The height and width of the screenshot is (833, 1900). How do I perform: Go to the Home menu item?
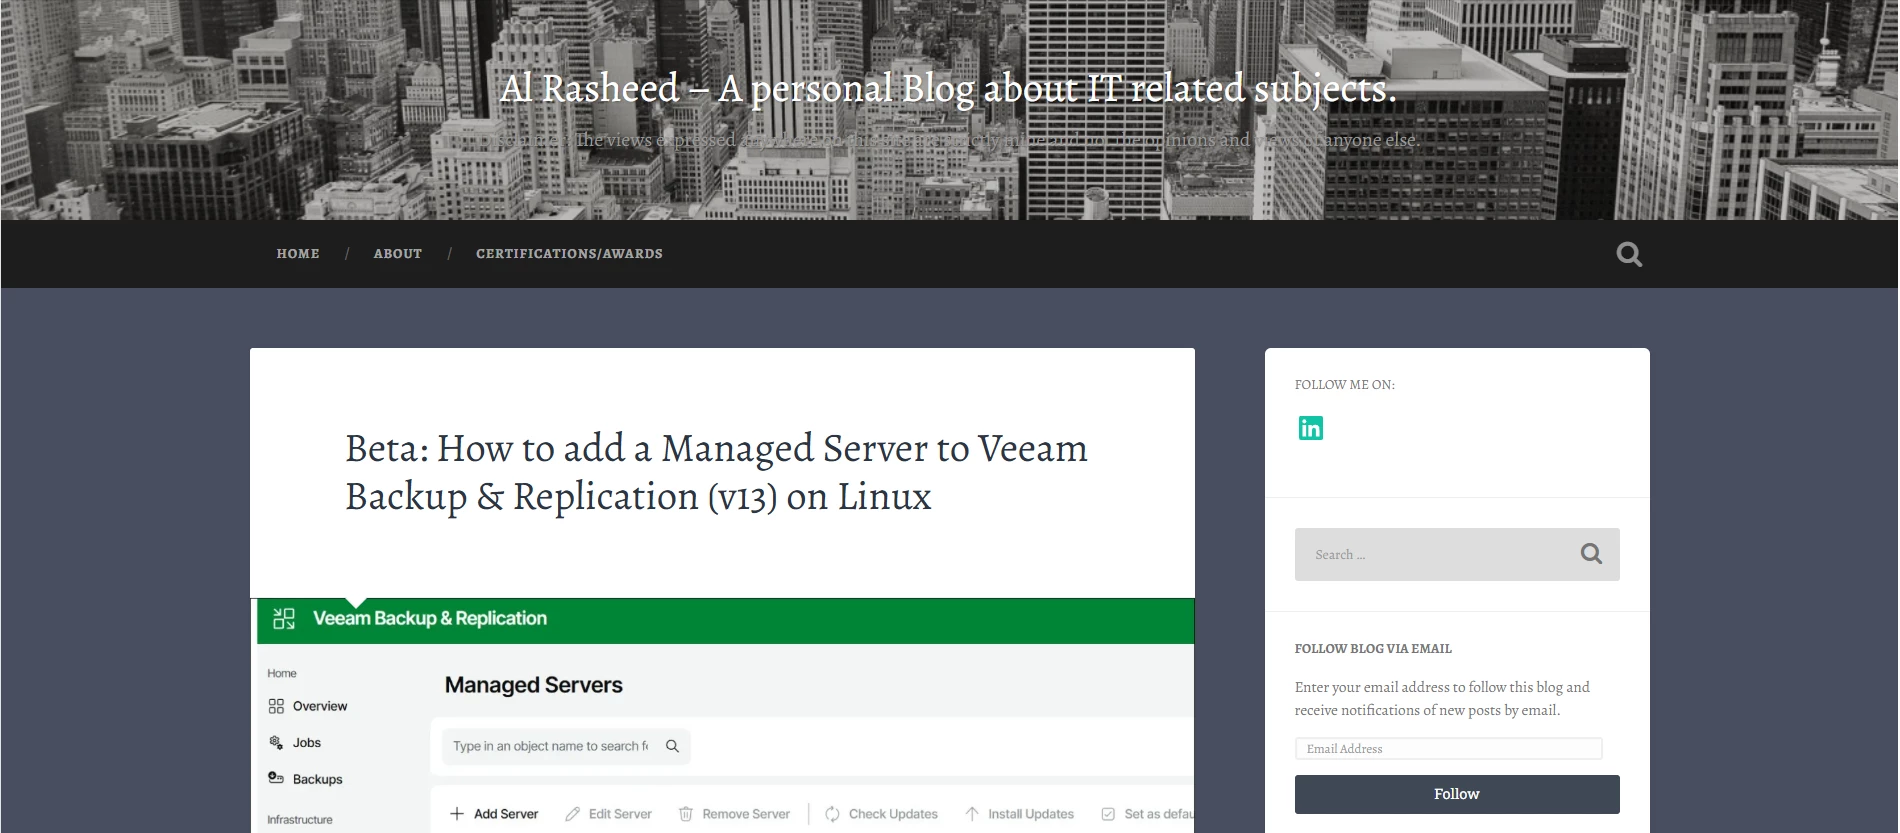pyautogui.click(x=298, y=254)
